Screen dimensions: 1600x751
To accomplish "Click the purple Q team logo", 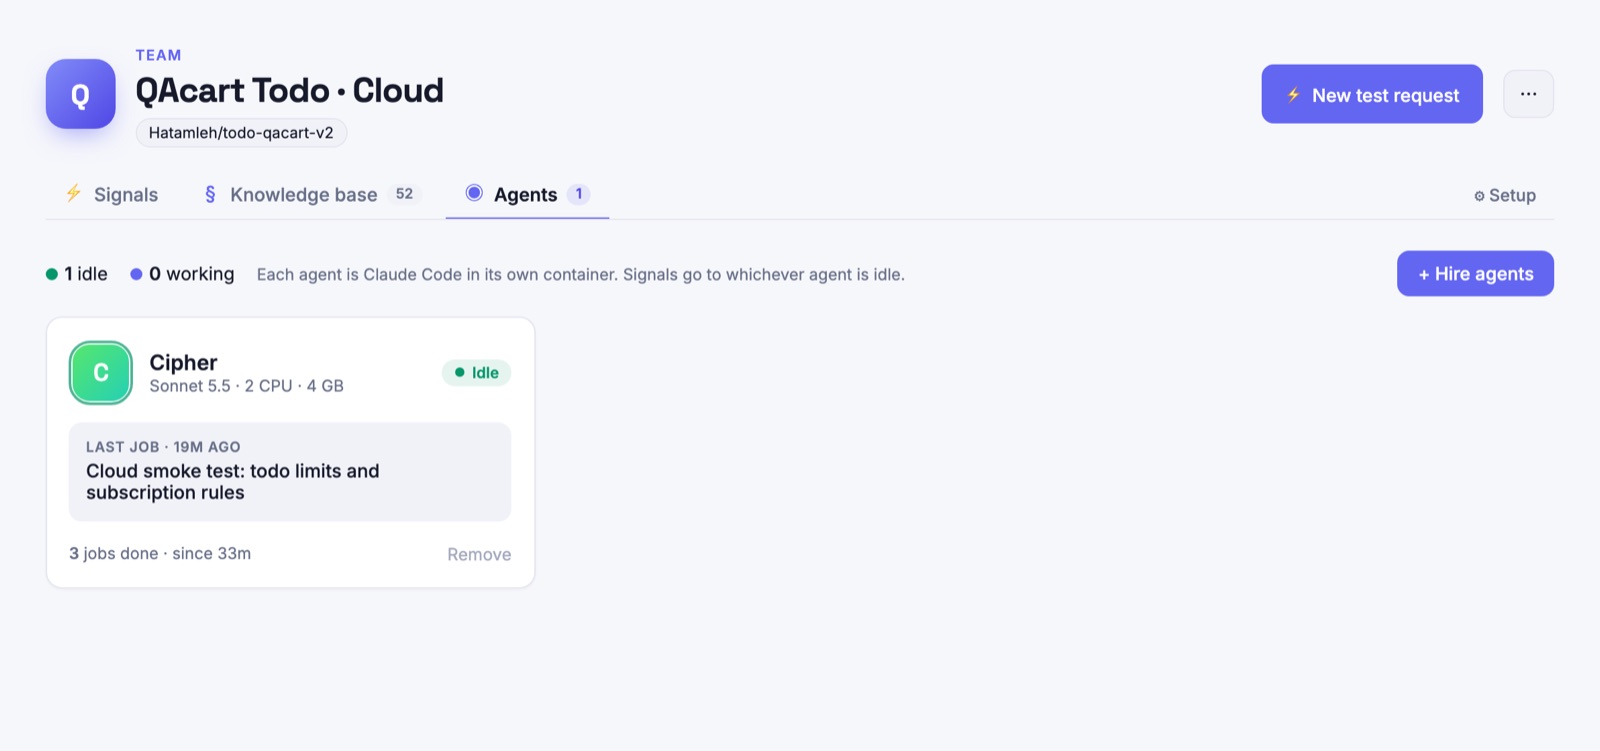I will tap(81, 94).
